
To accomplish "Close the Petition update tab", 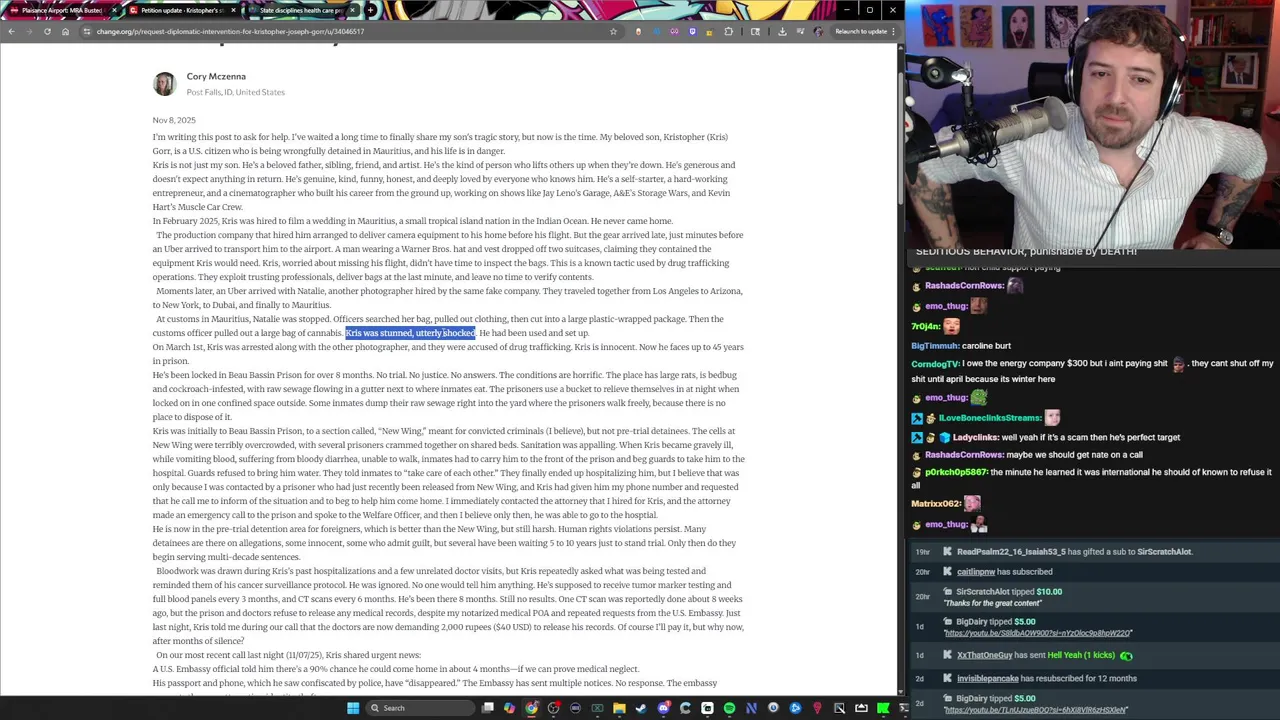I will pos(233,10).
